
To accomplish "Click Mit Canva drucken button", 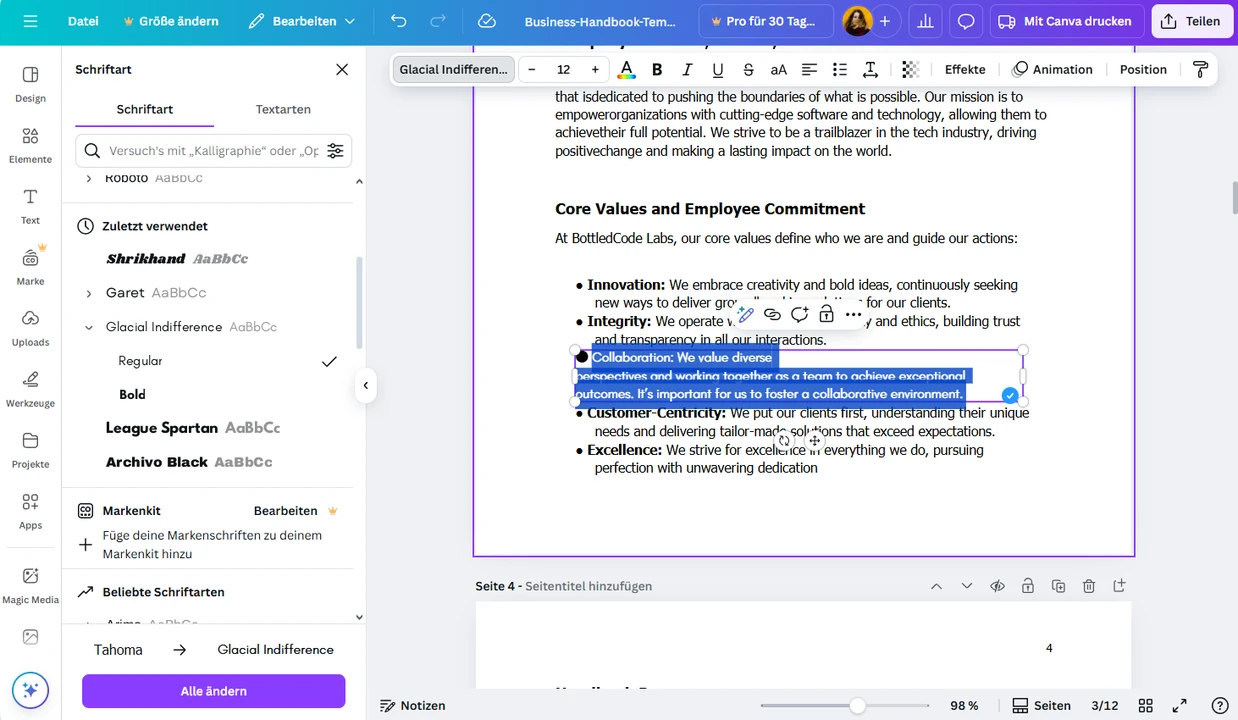I will click(1067, 21).
